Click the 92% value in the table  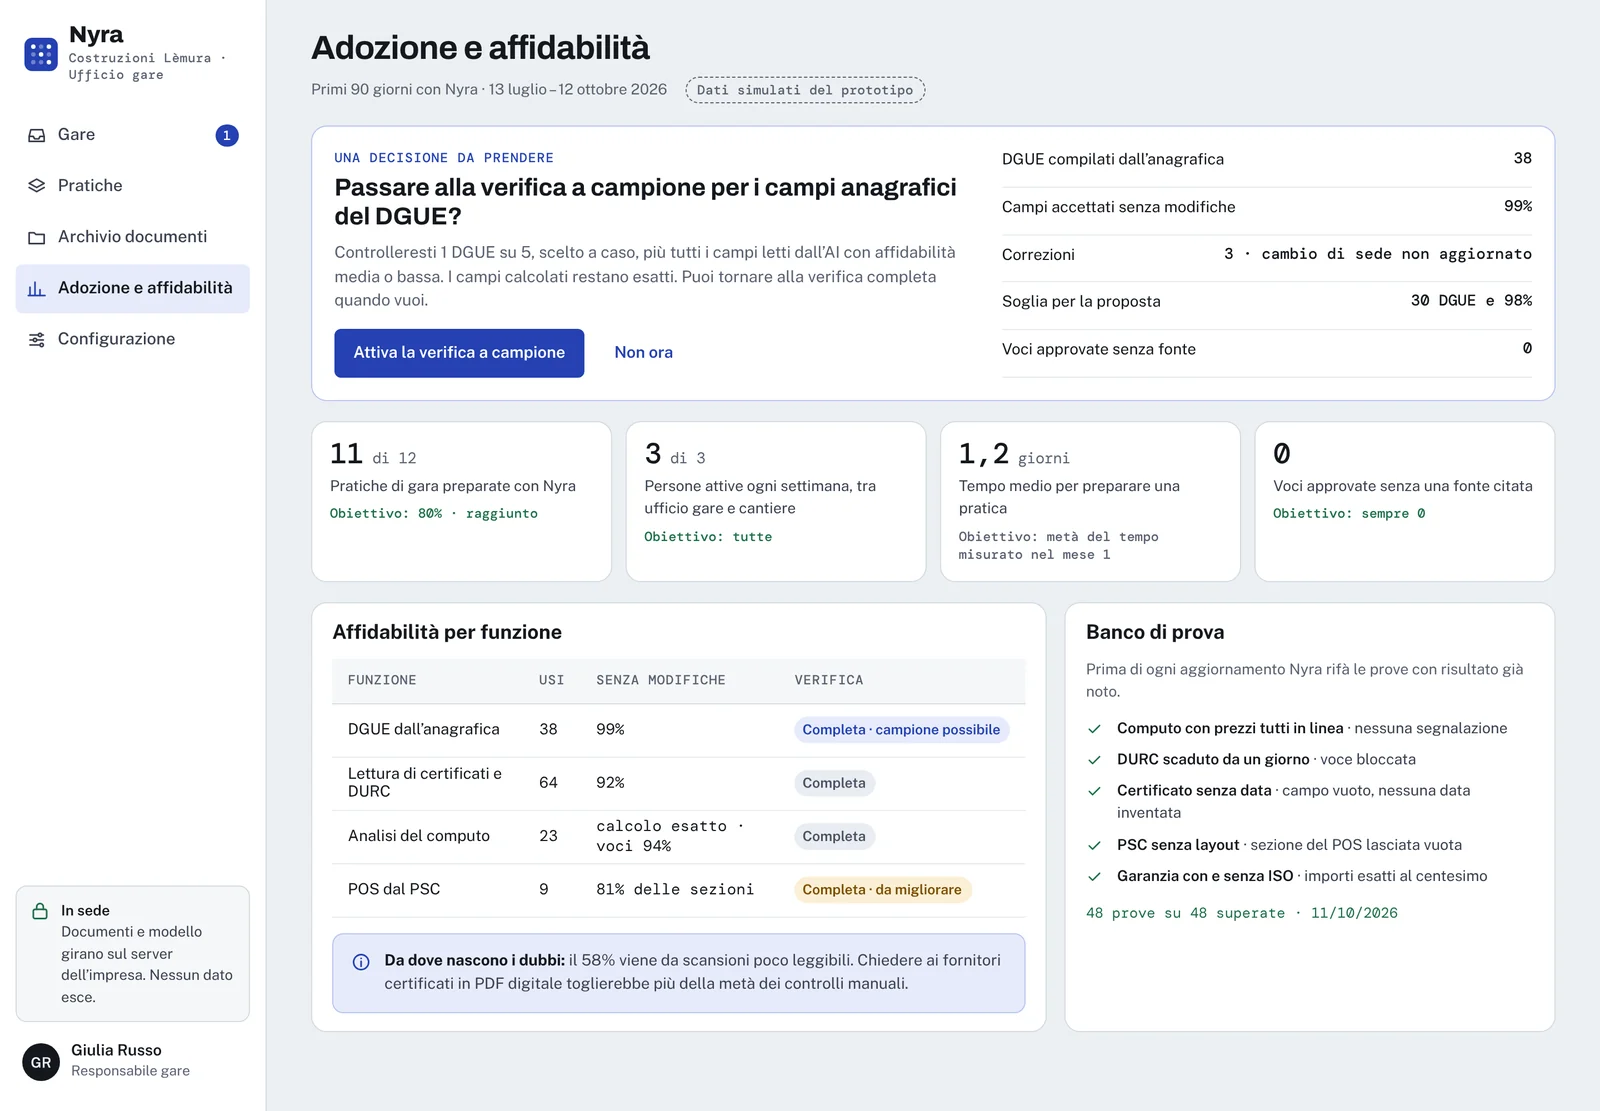click(x=610, y=783)
